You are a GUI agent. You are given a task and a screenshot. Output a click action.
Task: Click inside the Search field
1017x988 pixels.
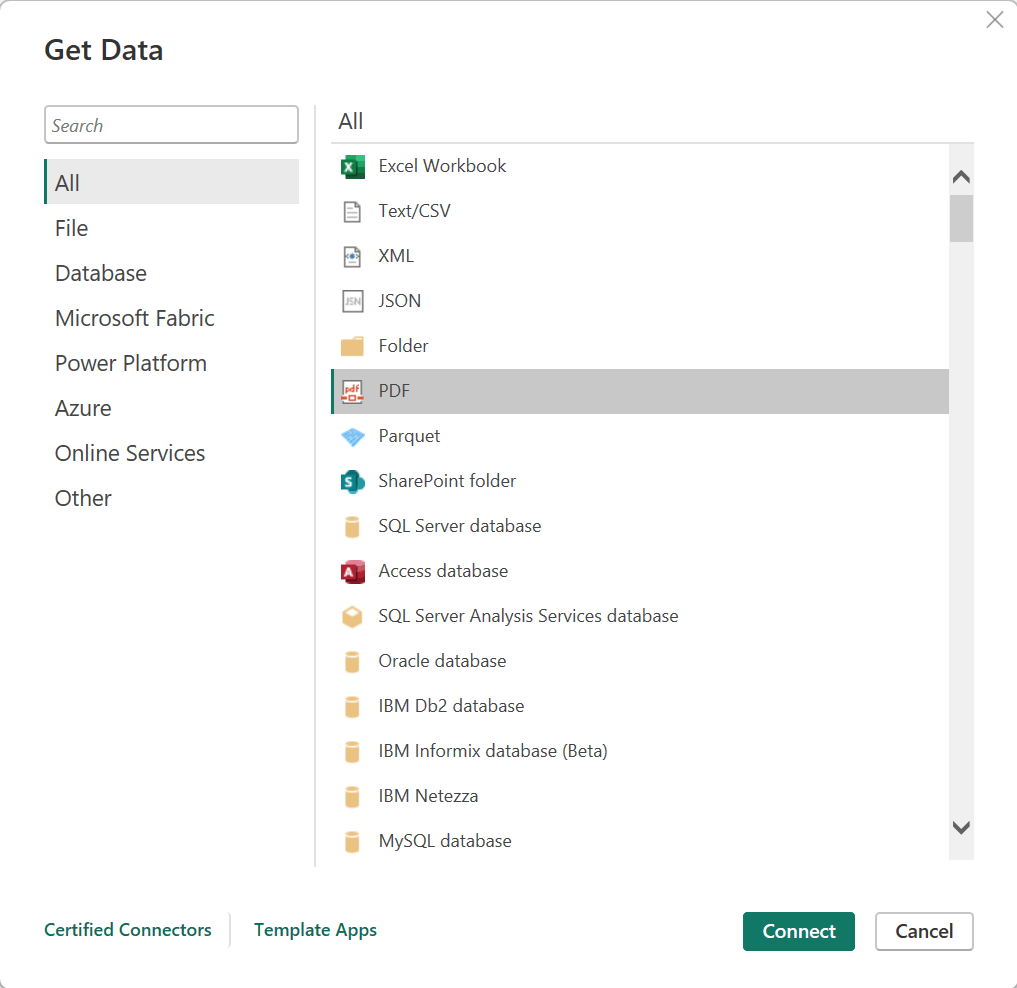[x=170, y=124]
